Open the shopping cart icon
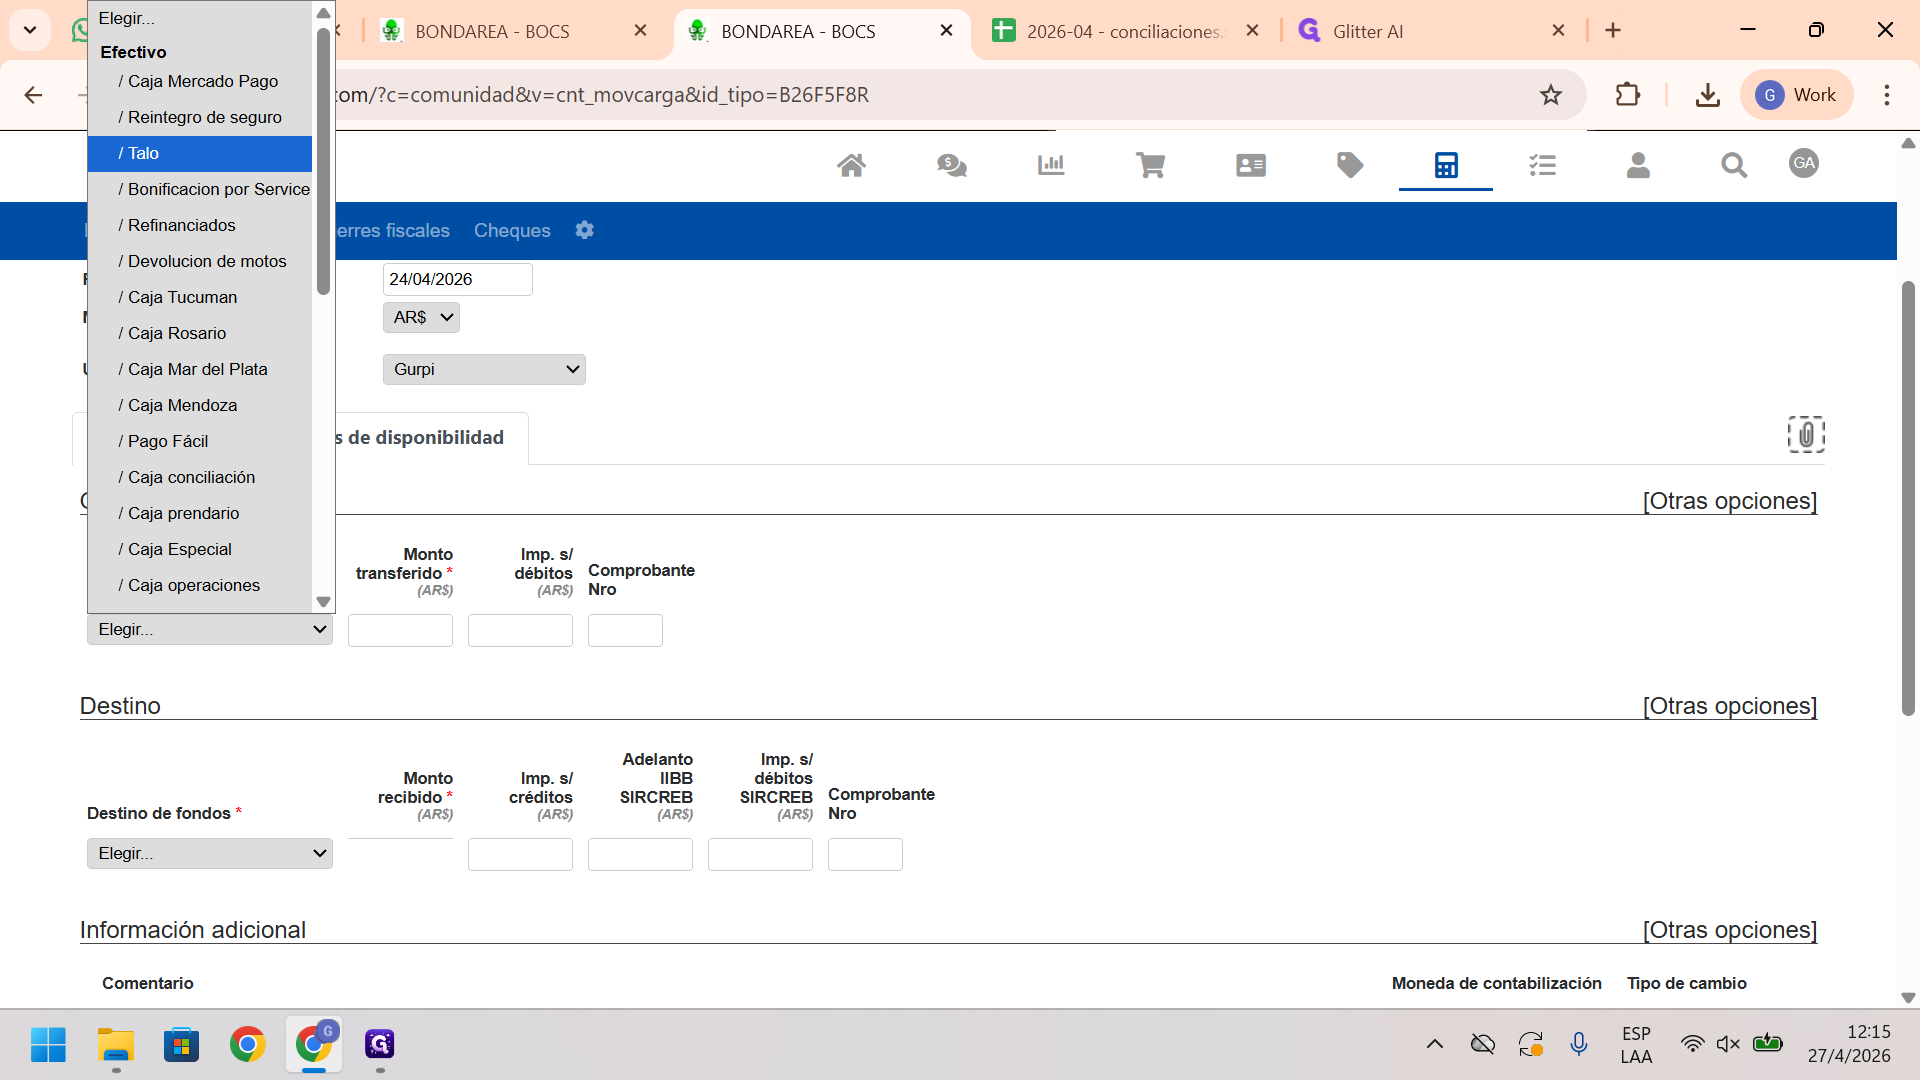 1151,165
